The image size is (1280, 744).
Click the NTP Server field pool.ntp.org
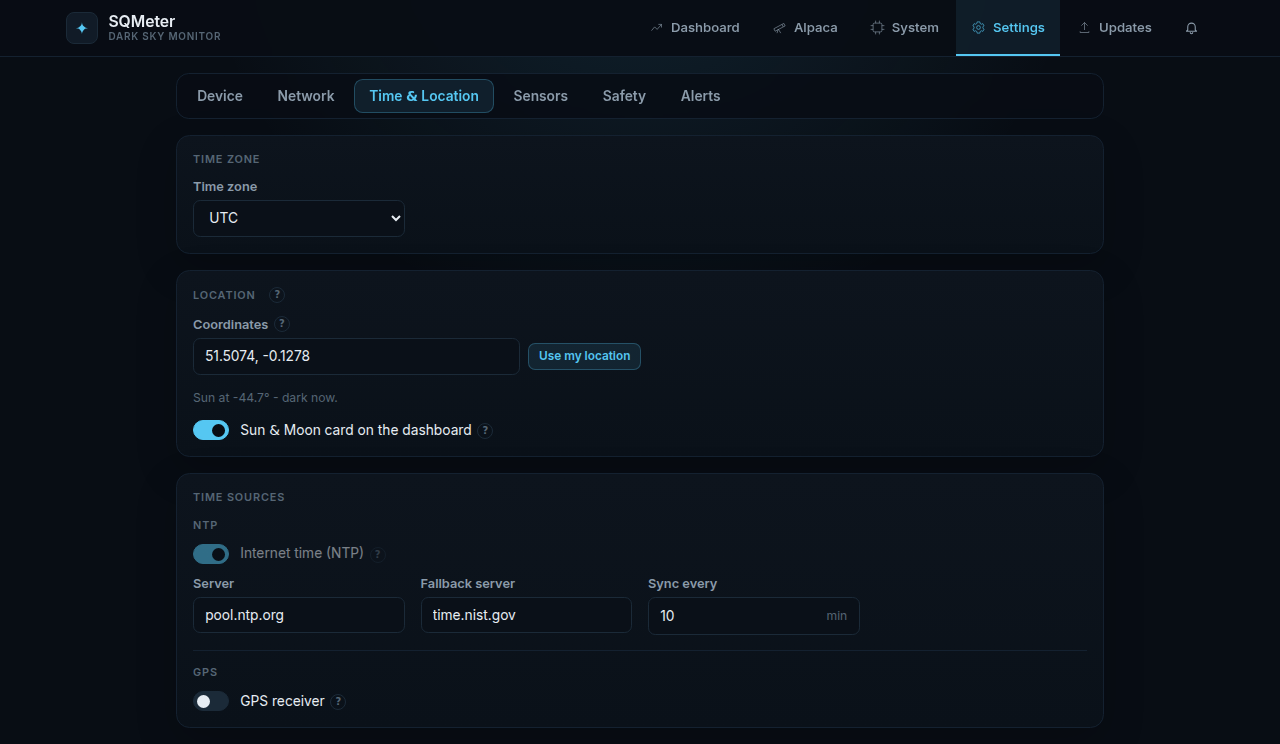[x=299, y=616]
